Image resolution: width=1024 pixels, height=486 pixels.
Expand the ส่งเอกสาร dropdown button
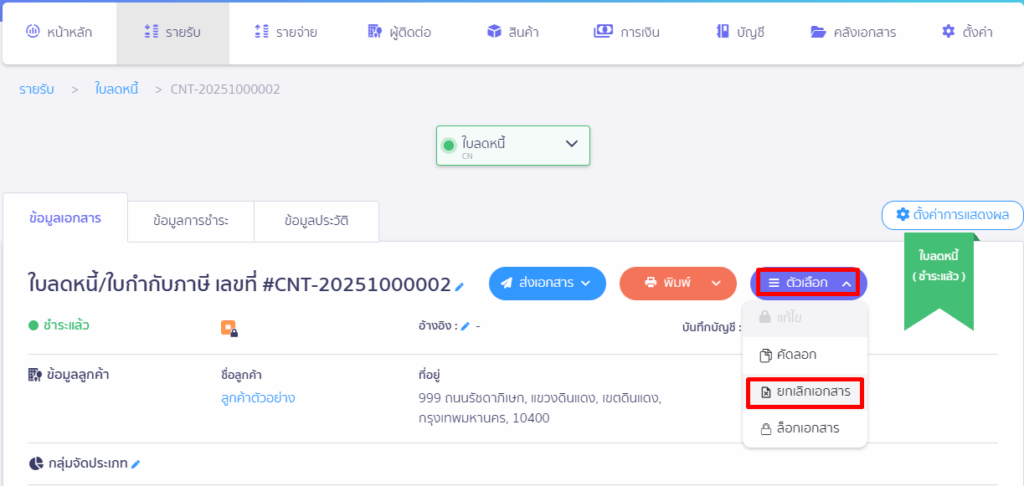pyautogui.click(x=547, y=283)
